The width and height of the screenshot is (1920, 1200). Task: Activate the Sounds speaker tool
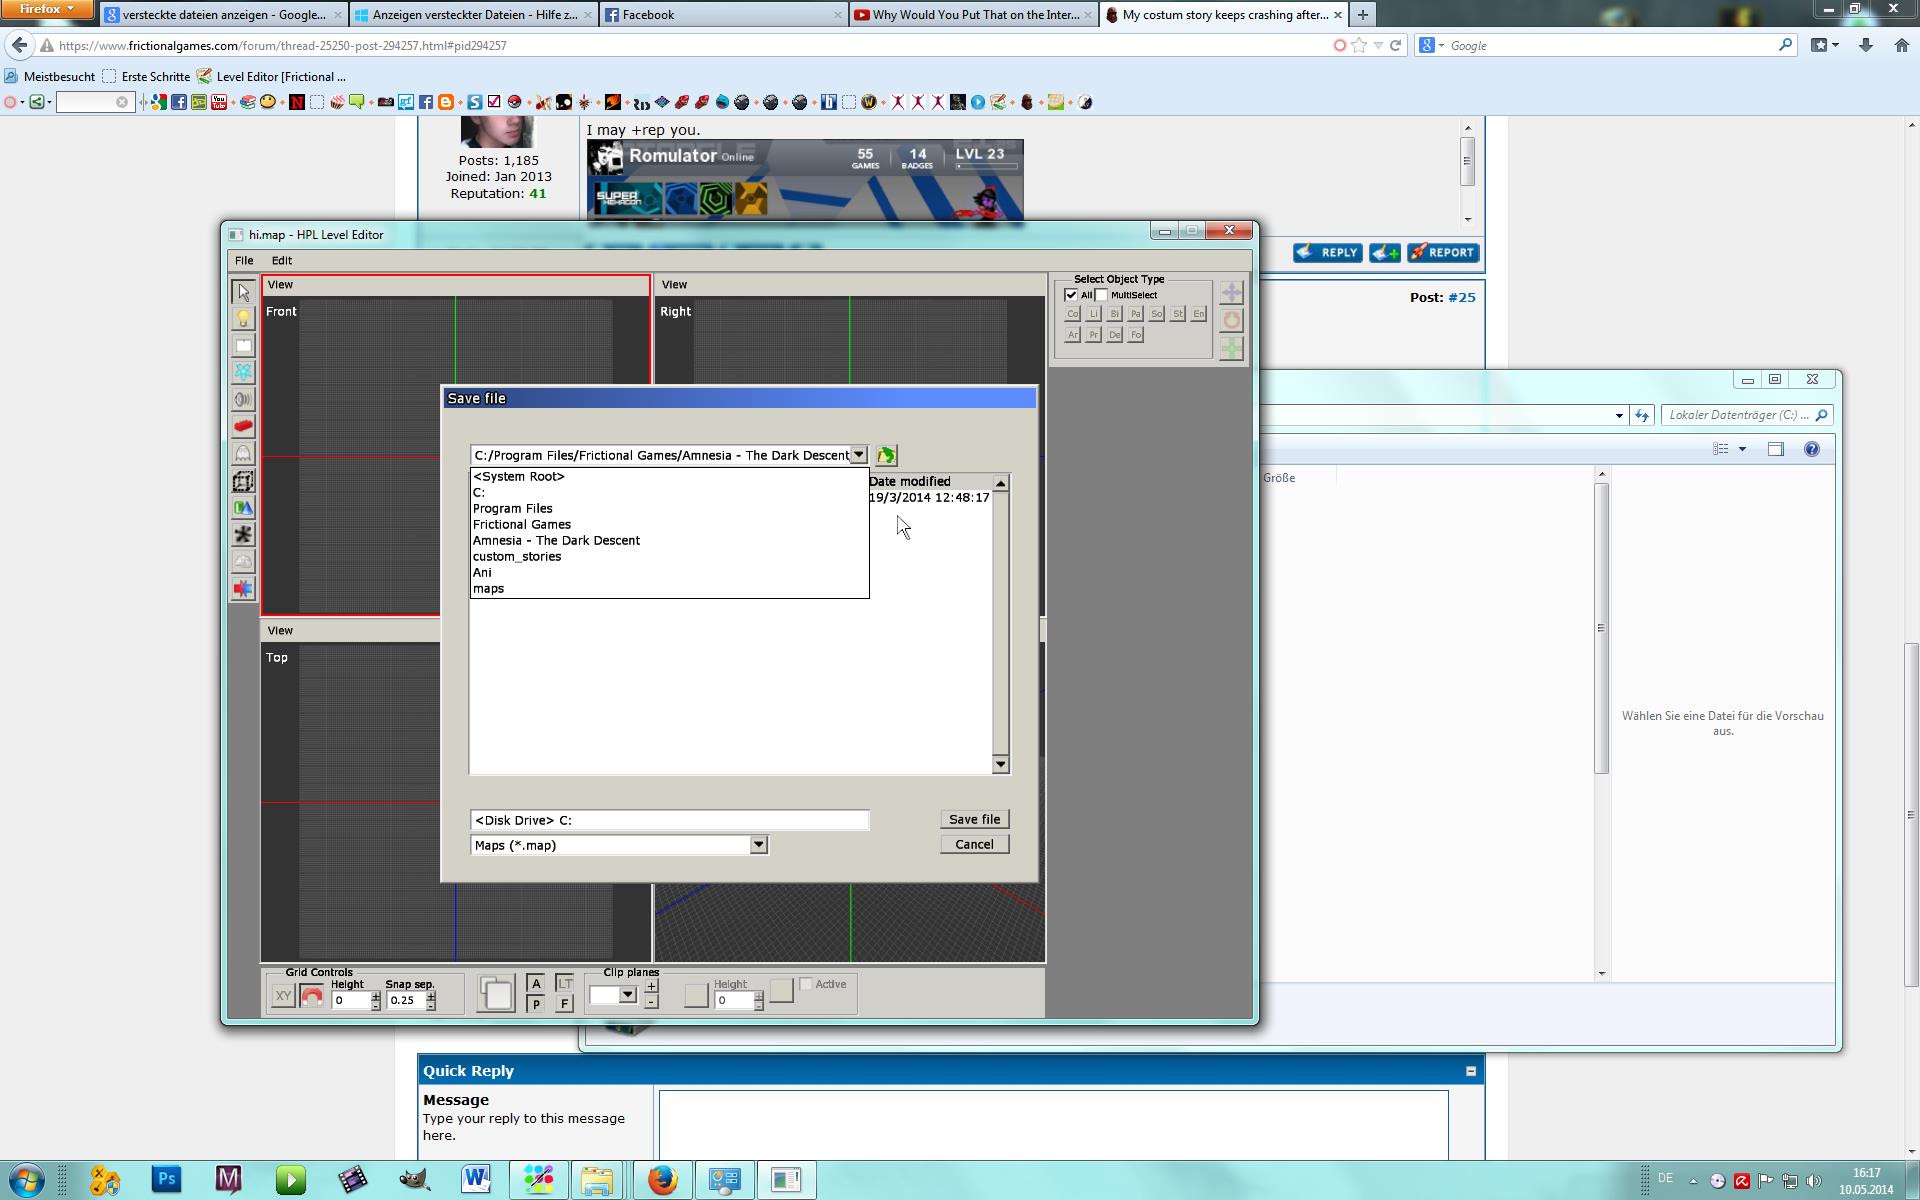click(x=243, y=399)
